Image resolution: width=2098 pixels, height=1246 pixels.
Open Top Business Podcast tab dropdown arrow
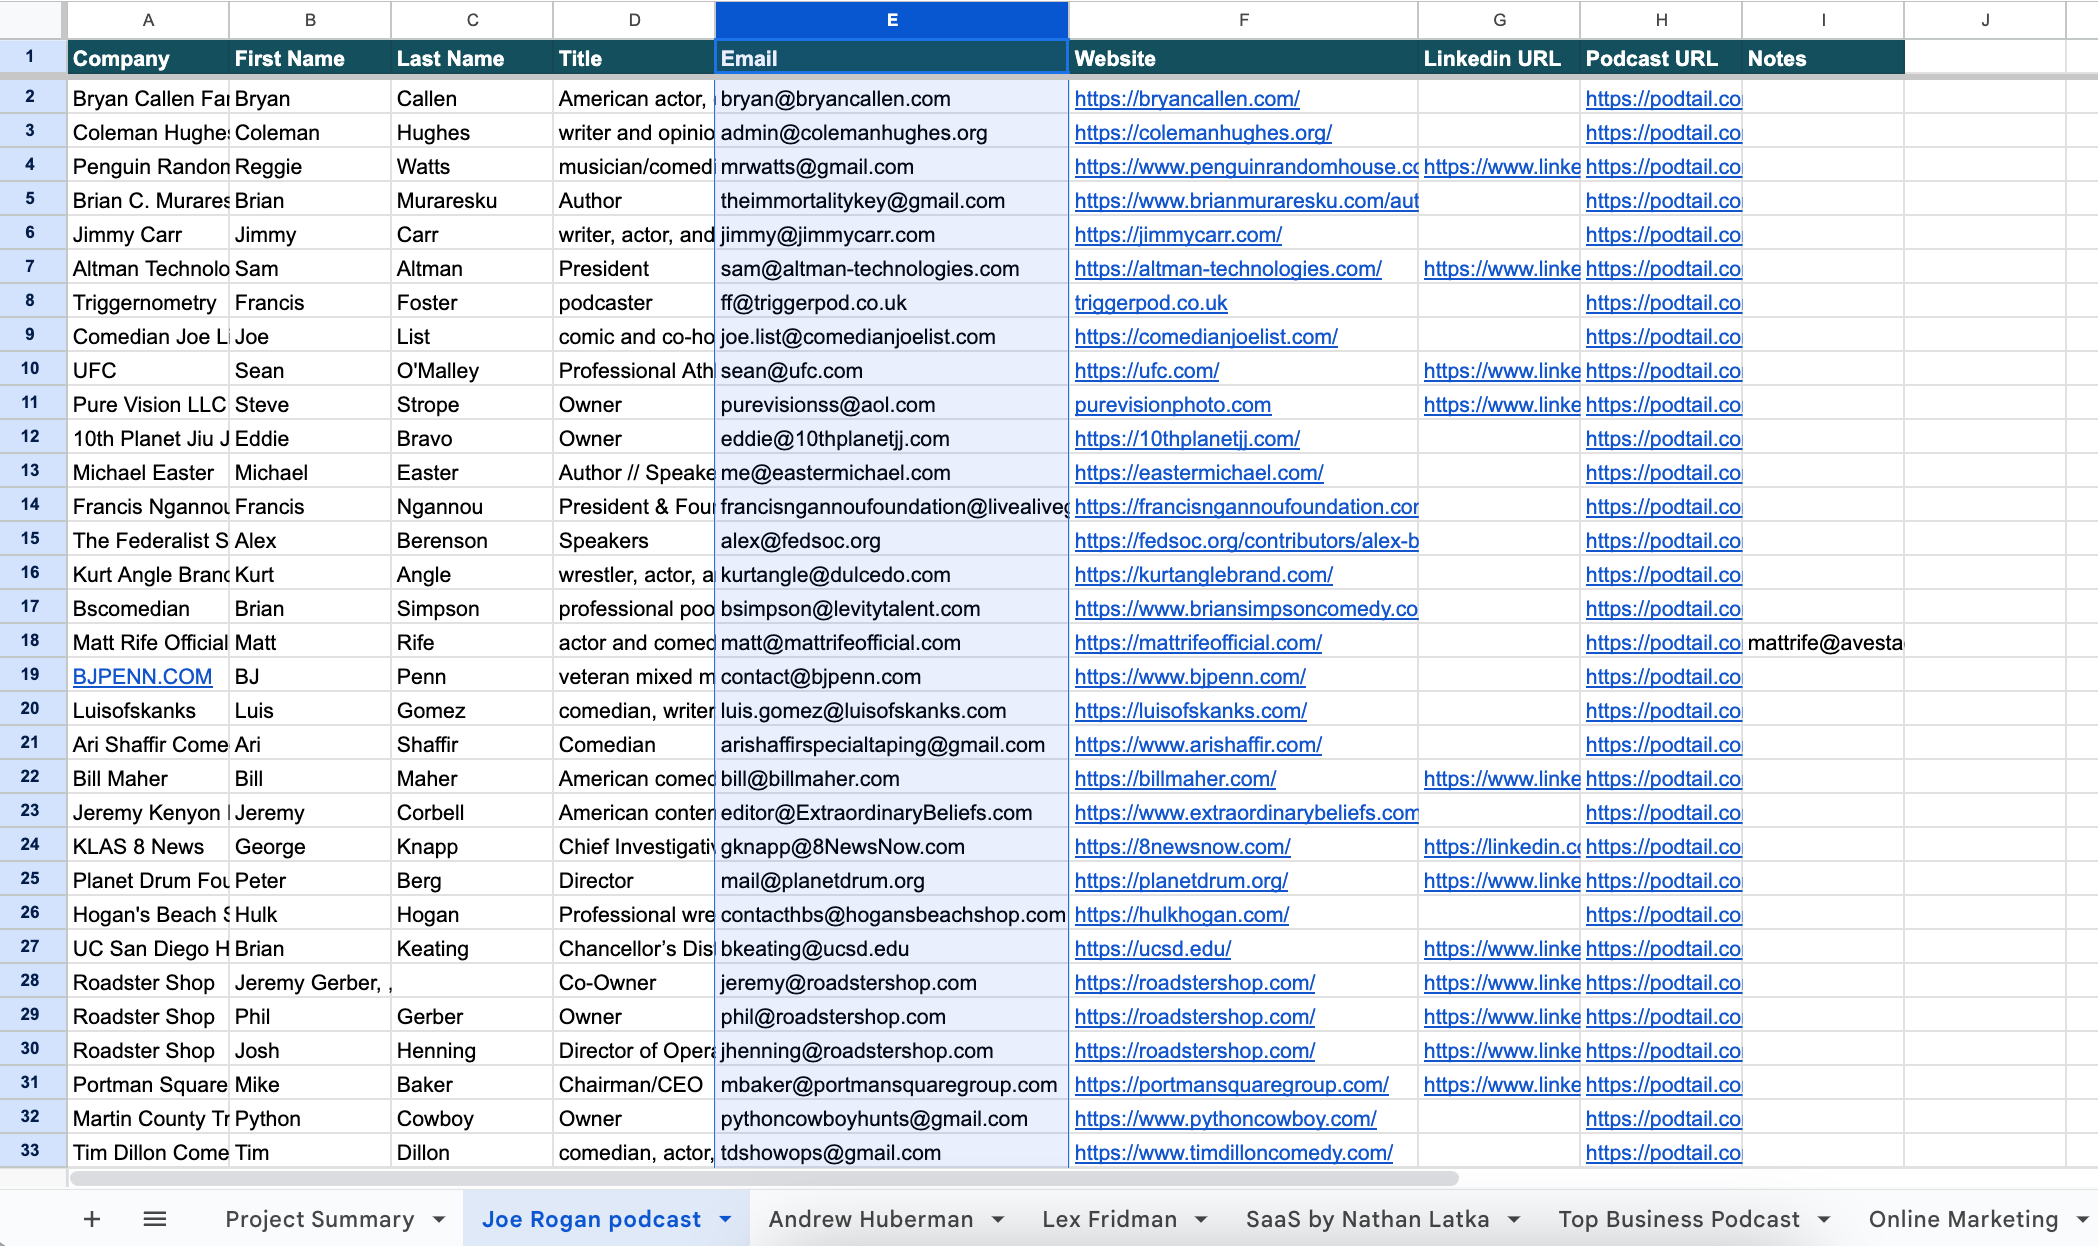tap(1824, 1220)
